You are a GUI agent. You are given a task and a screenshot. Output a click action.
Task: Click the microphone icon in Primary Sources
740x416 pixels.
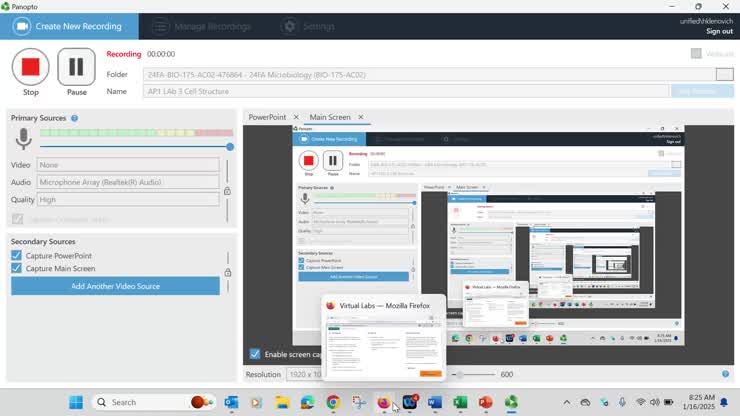(x=22, y=140)
